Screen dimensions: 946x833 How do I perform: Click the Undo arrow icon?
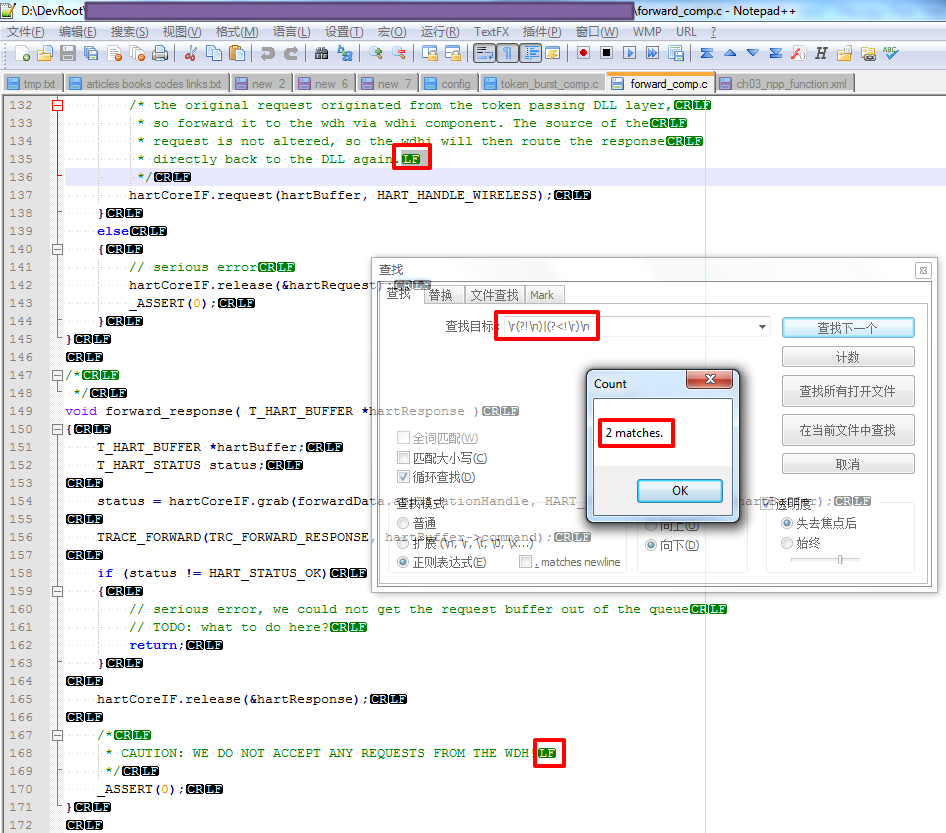(267, 54)
